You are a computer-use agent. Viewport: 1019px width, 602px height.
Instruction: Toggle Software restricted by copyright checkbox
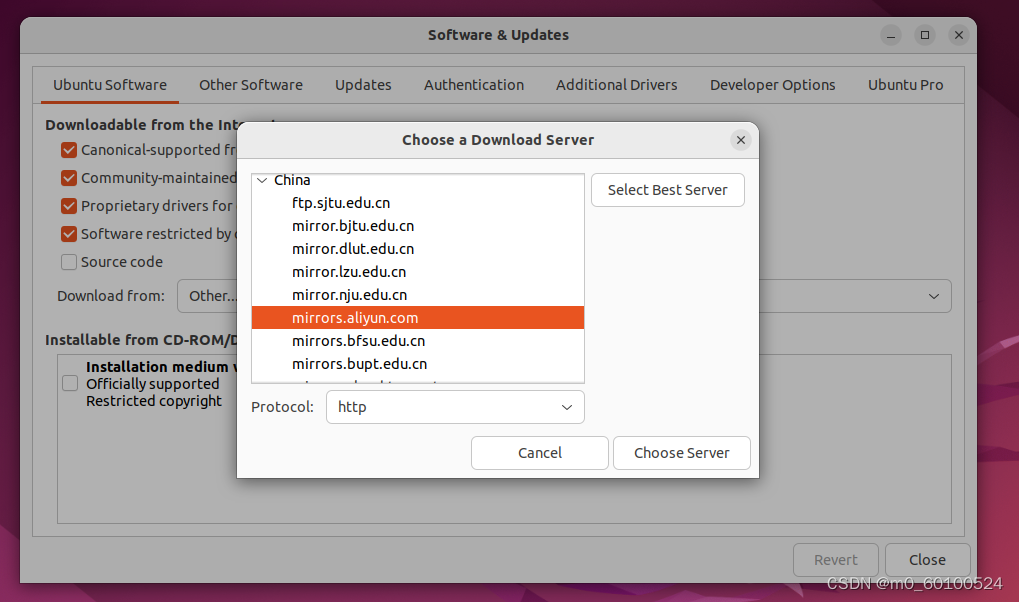(69, 234)
